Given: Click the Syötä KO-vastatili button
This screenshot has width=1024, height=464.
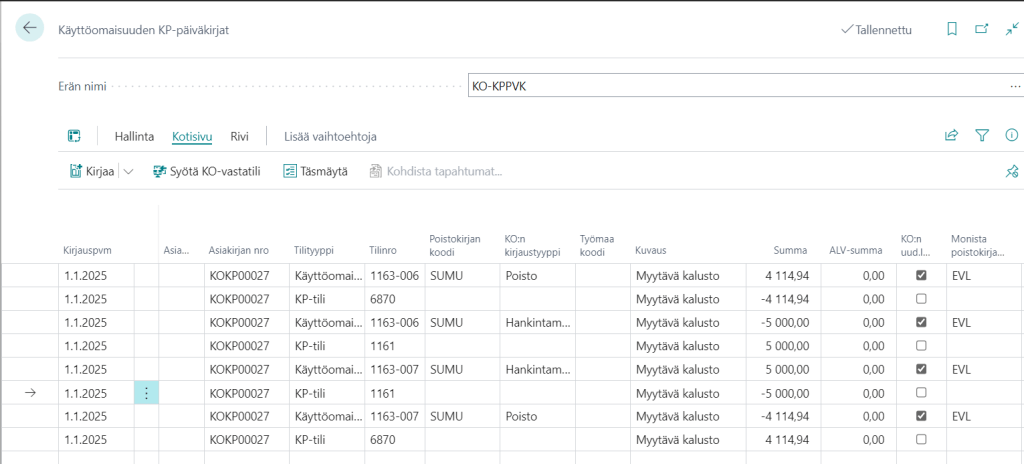Looking at the screenshot, I should click(x=207, y=172).
